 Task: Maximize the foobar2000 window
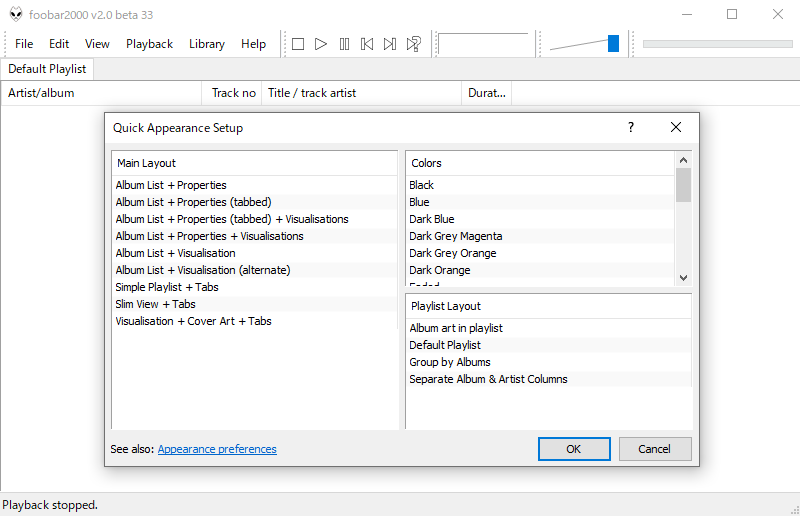point(732,14)
